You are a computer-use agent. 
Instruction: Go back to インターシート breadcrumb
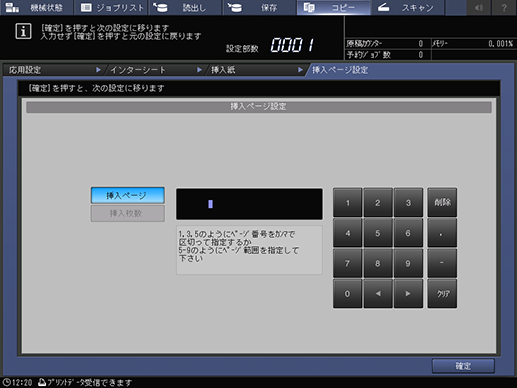point(154,70)
